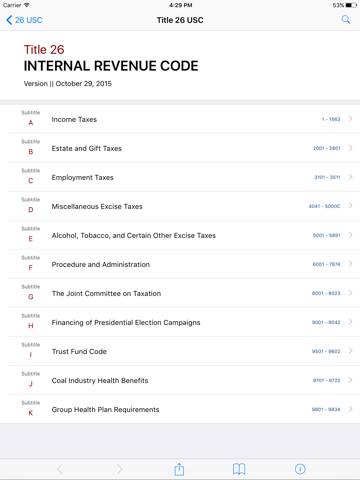The width and height of the screenshot is (360, 480).
Task: Expand chevron on Procedure and Administration row
Action: (x=351, y=264)
